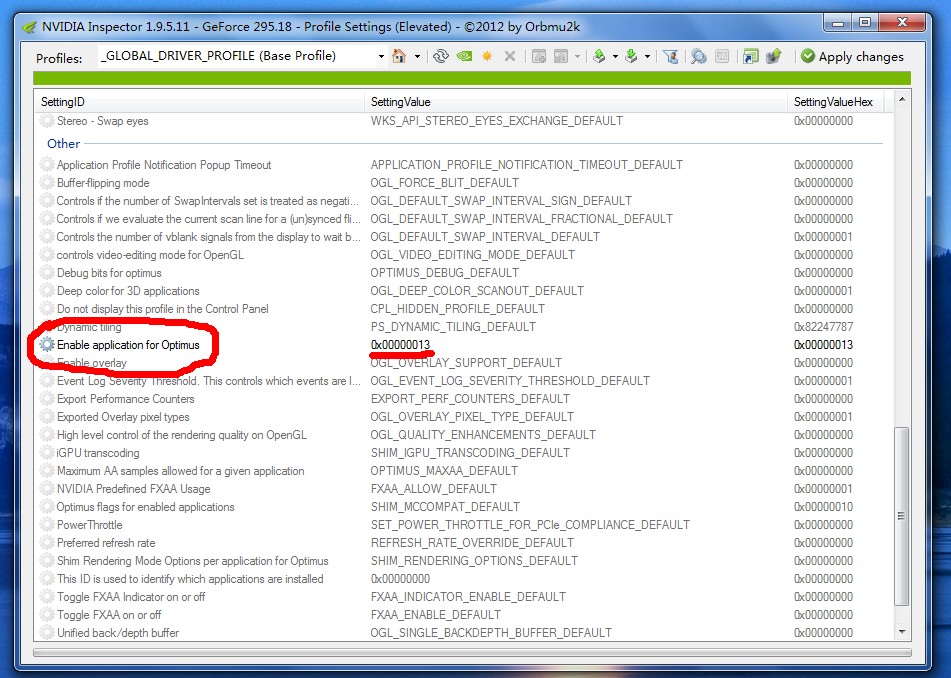The image size is (951, 678).
Task: Open the Profiles combo box dropdown arrow
Action: pyautogui.click(x=381, y=56)
